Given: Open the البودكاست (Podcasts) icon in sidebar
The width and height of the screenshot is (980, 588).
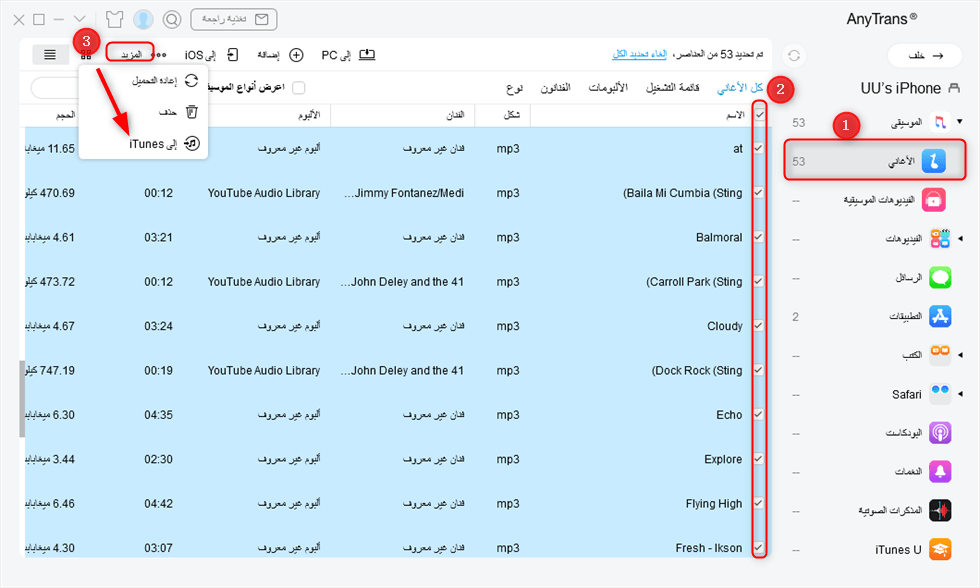Looking at the screenshot, I should [x=939, y=432].
